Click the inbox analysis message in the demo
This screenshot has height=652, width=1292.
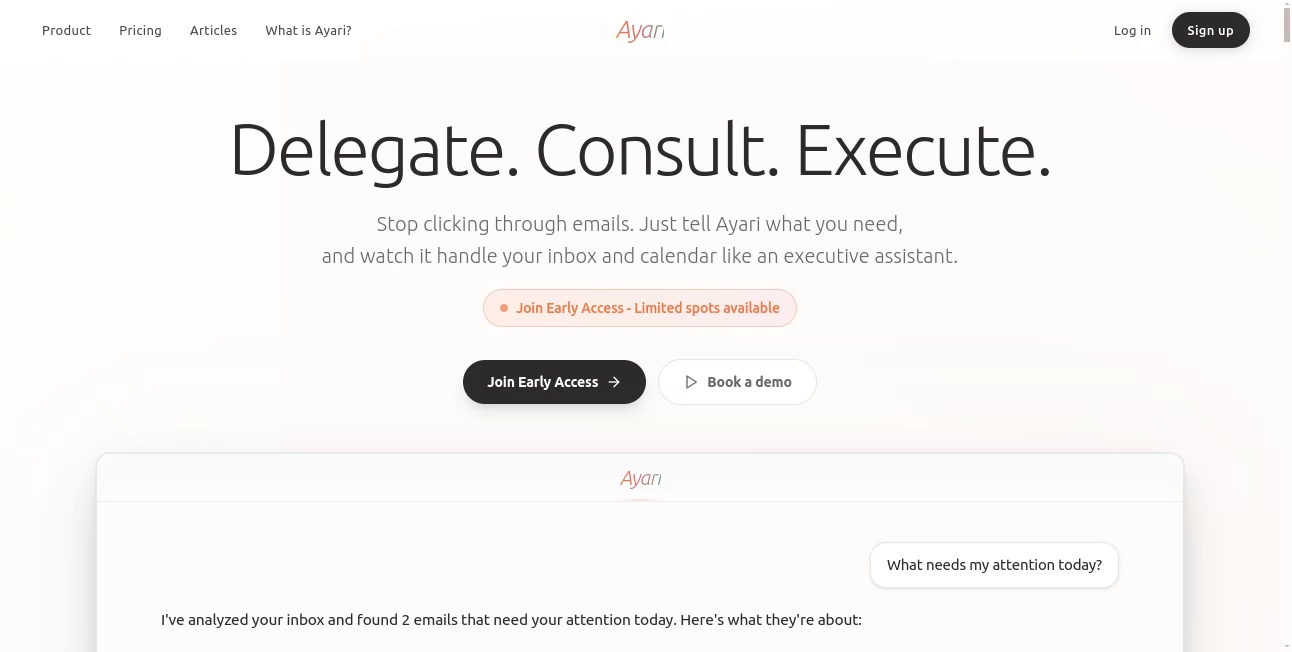tap(510, 619)
